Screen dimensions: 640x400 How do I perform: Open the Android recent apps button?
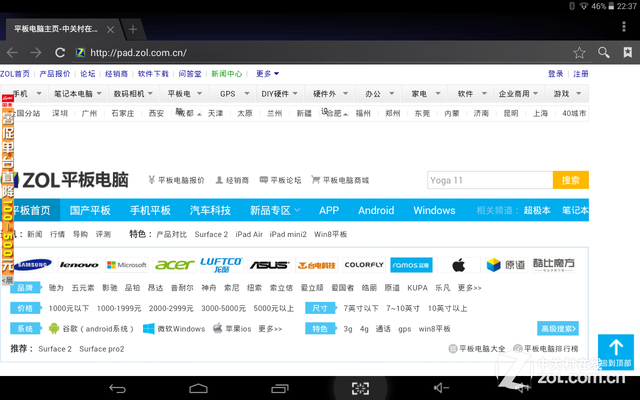[280, 388]
